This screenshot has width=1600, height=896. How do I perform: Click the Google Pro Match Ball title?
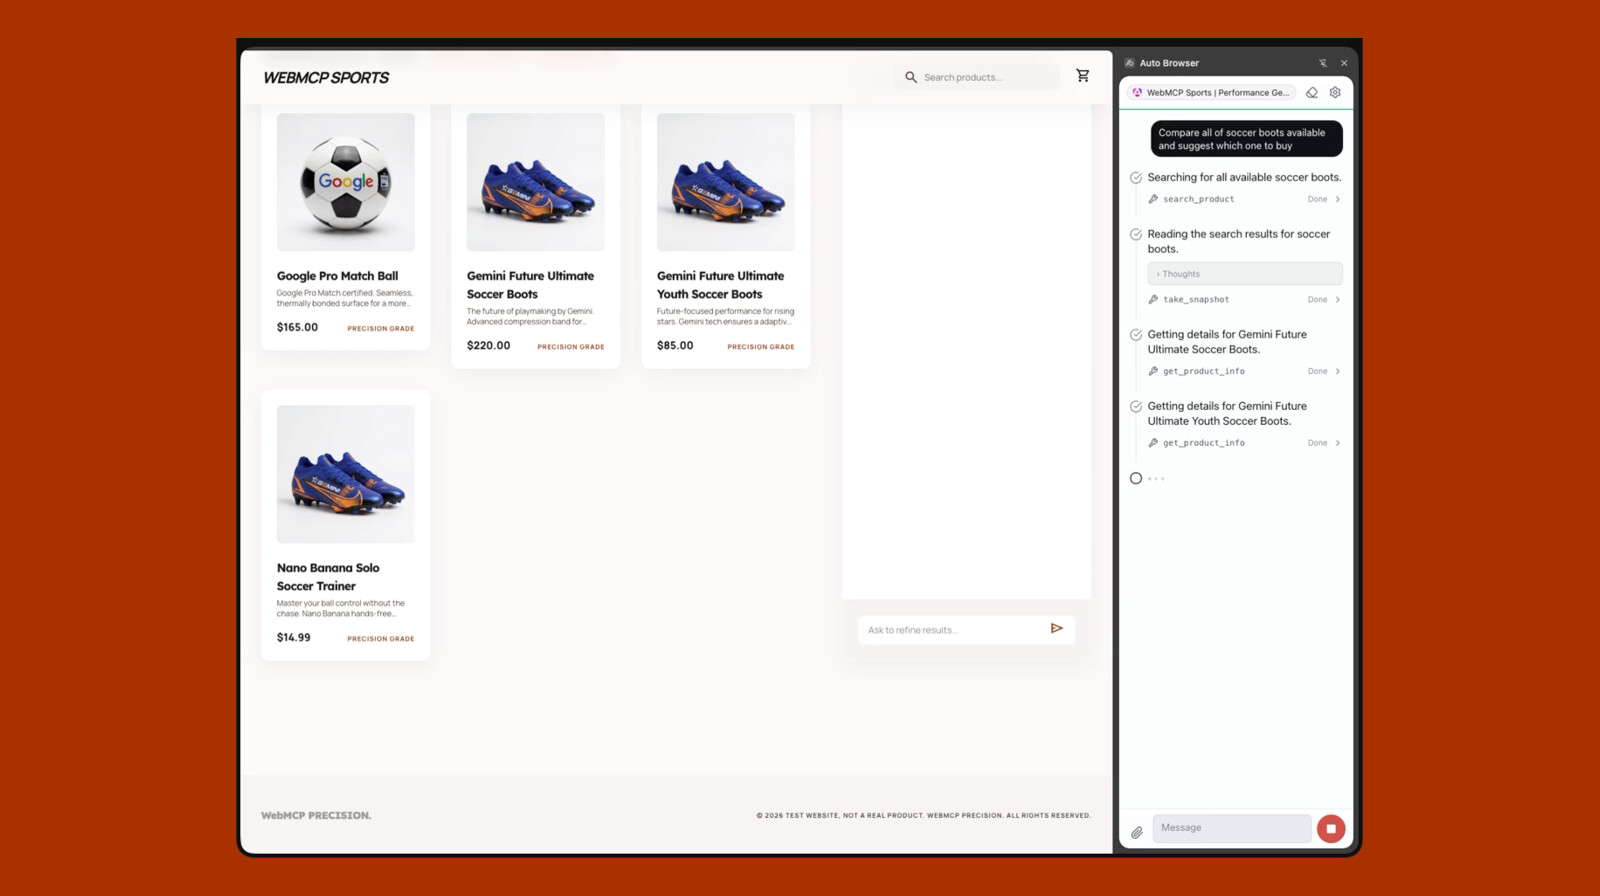337,276
